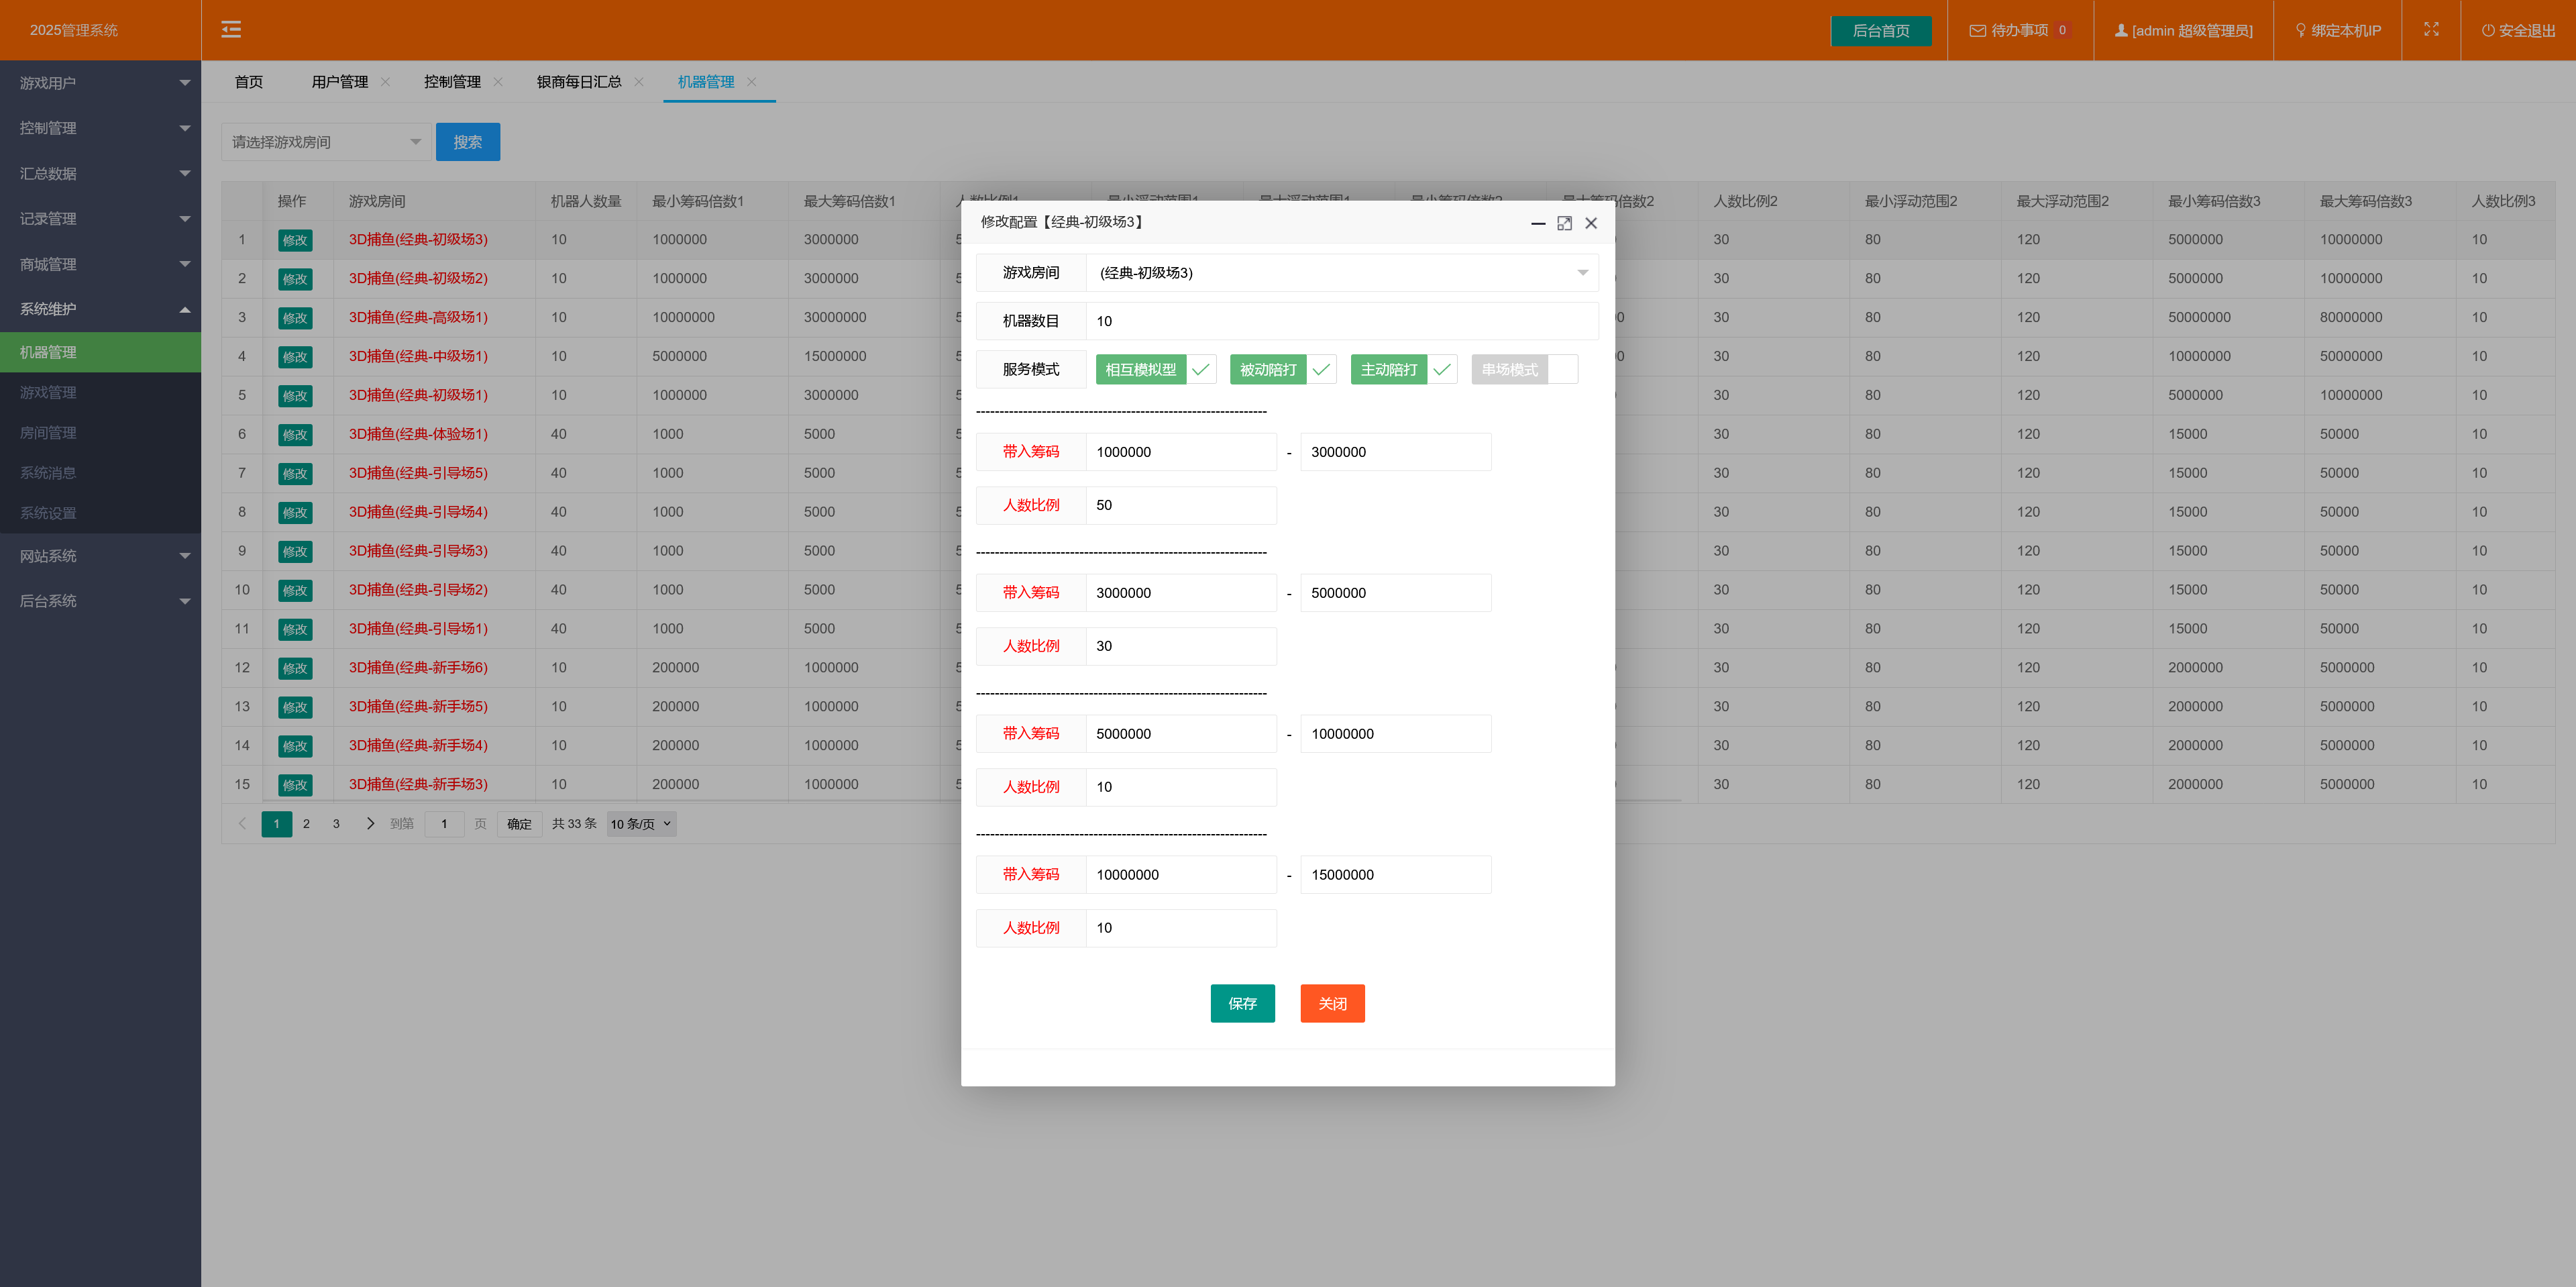This screenshot has height=1287, width=2576.
Task: Open the 10 条/页 page size selector
Action: pos(641,824)
